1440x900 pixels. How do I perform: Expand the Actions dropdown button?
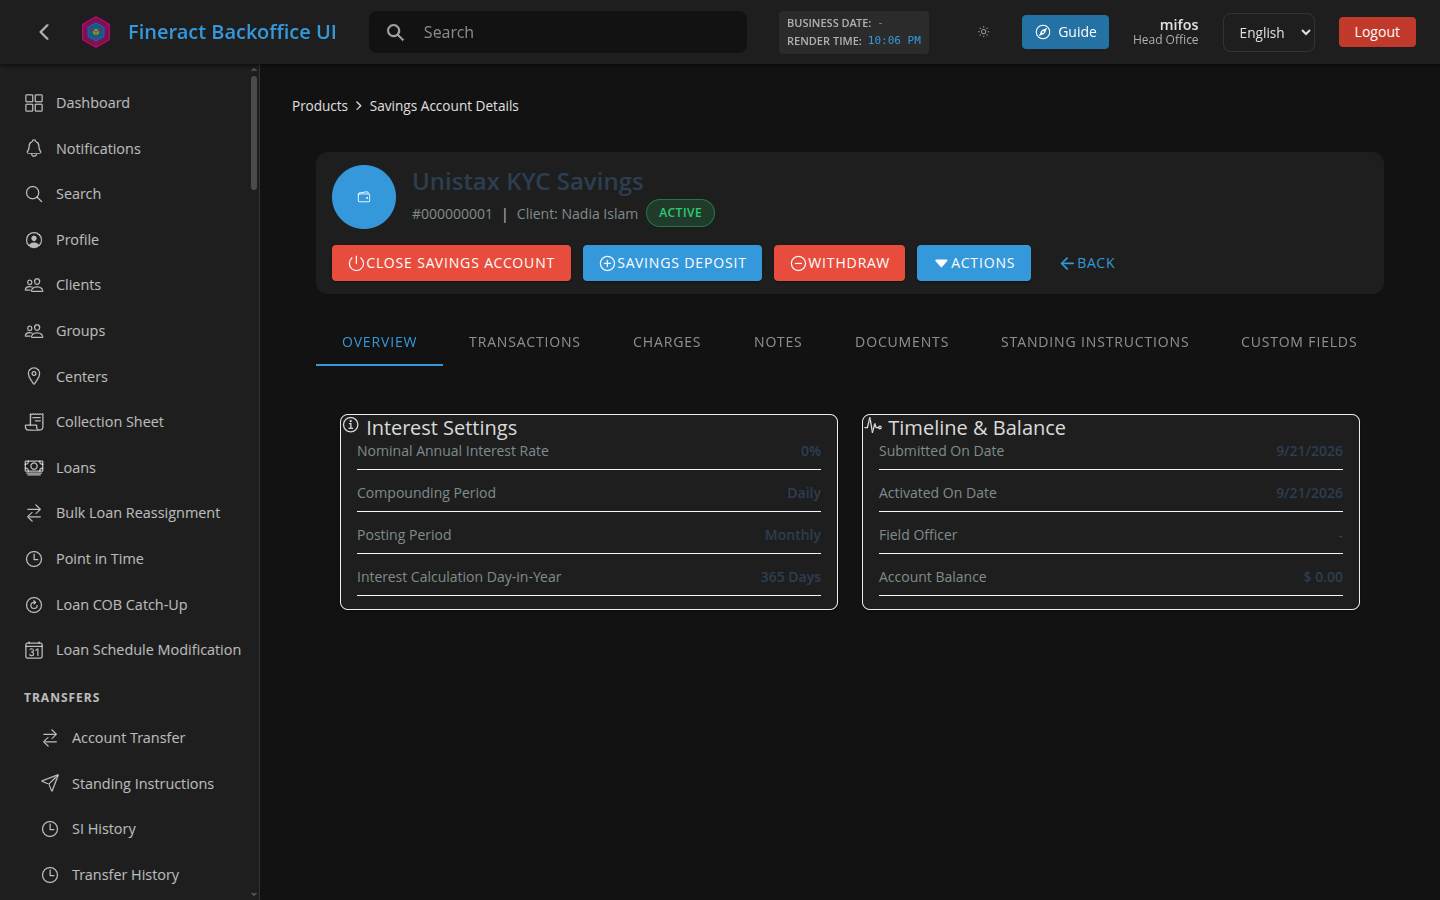tap(974, 263)
